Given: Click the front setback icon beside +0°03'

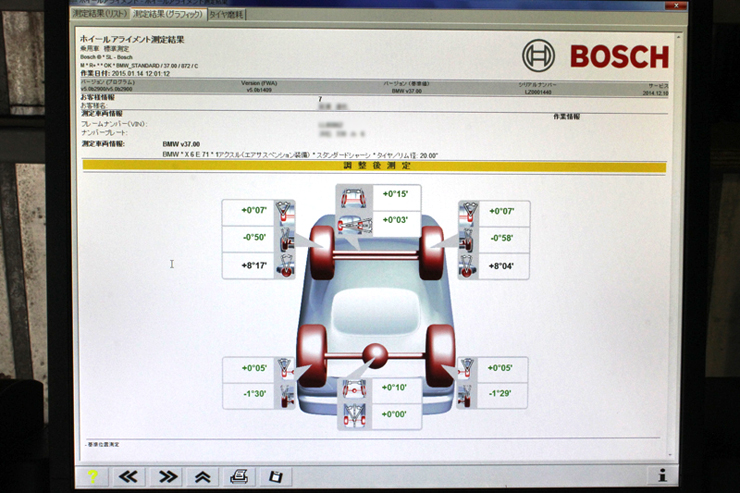Looking at the screenshot, I should click(x=354, y=224).
